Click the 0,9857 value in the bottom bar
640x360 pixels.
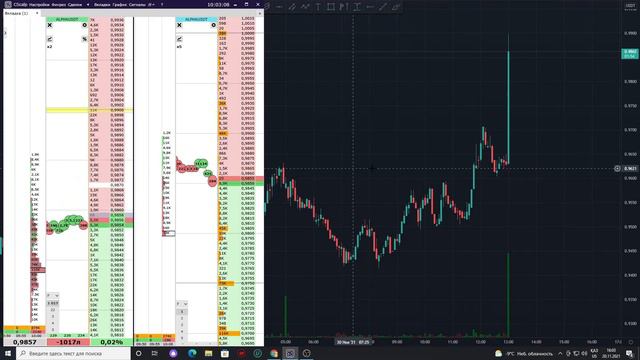click(24, 342)
